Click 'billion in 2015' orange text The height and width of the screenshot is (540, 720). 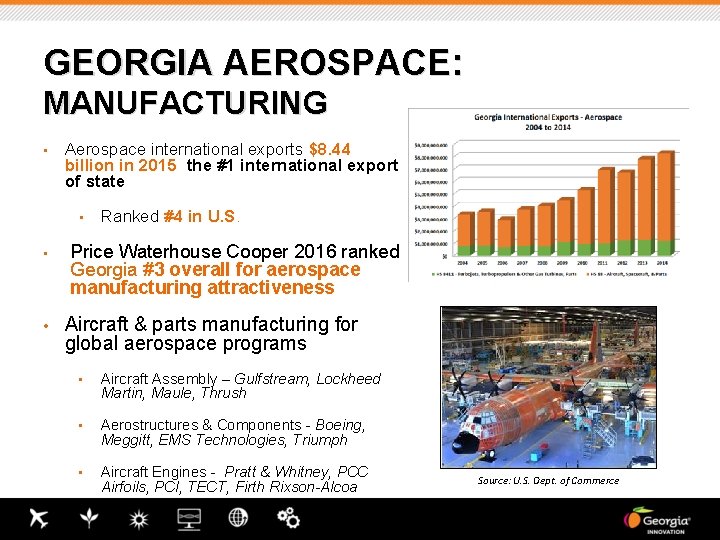(x=121, y=165)
